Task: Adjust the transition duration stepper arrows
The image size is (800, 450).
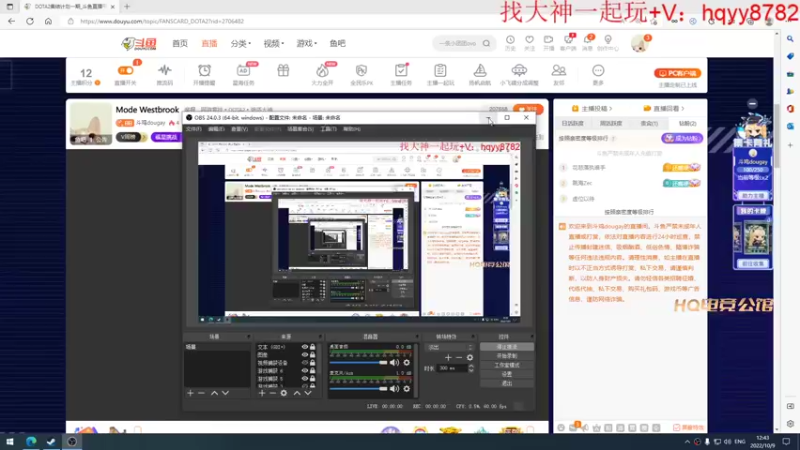Action: pyautogui.click(x=471, y=368)
